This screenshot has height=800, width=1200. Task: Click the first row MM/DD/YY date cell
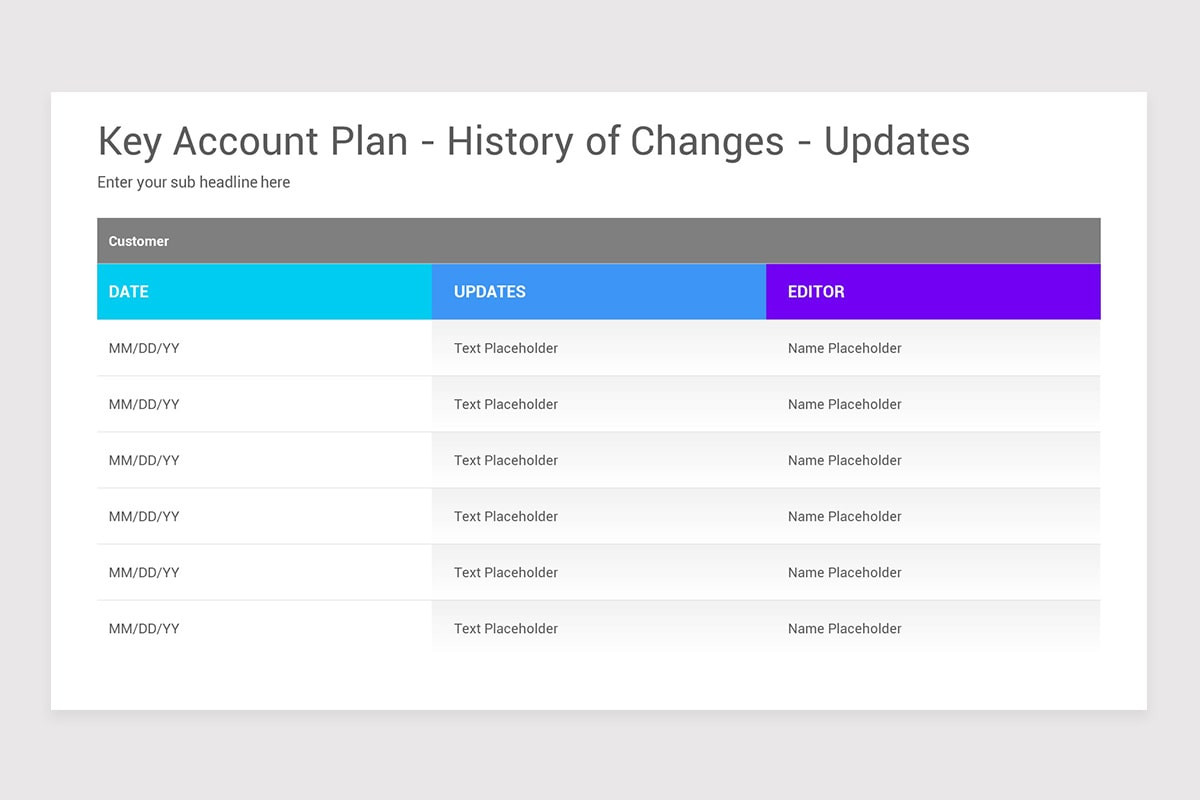click(144, 348)
